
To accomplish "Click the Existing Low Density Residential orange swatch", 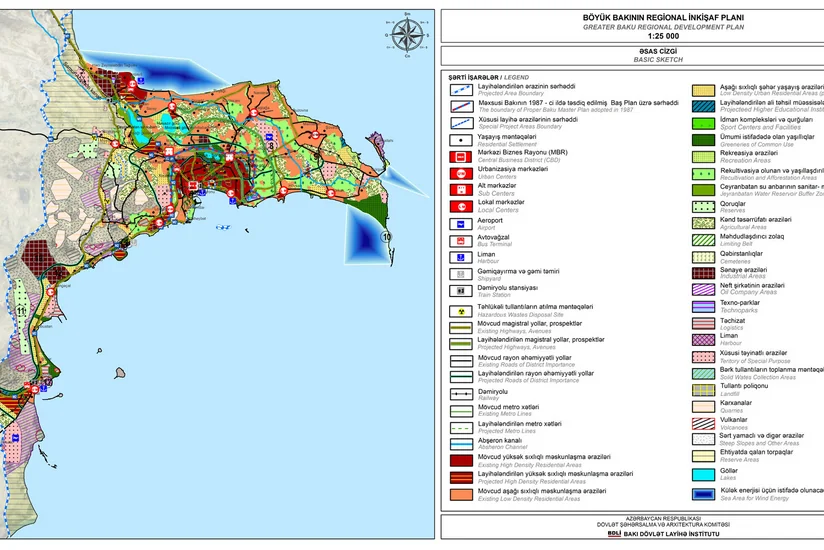I will pyautogui.click(x=461, y=494).
